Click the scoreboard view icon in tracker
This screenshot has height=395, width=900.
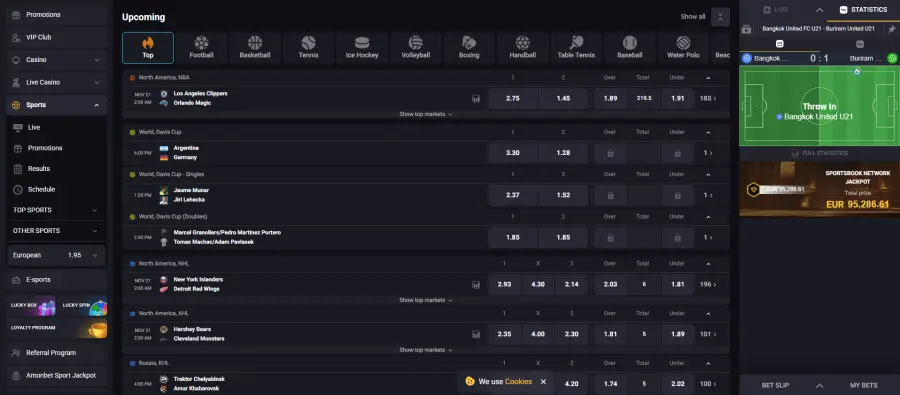point(779,44)
